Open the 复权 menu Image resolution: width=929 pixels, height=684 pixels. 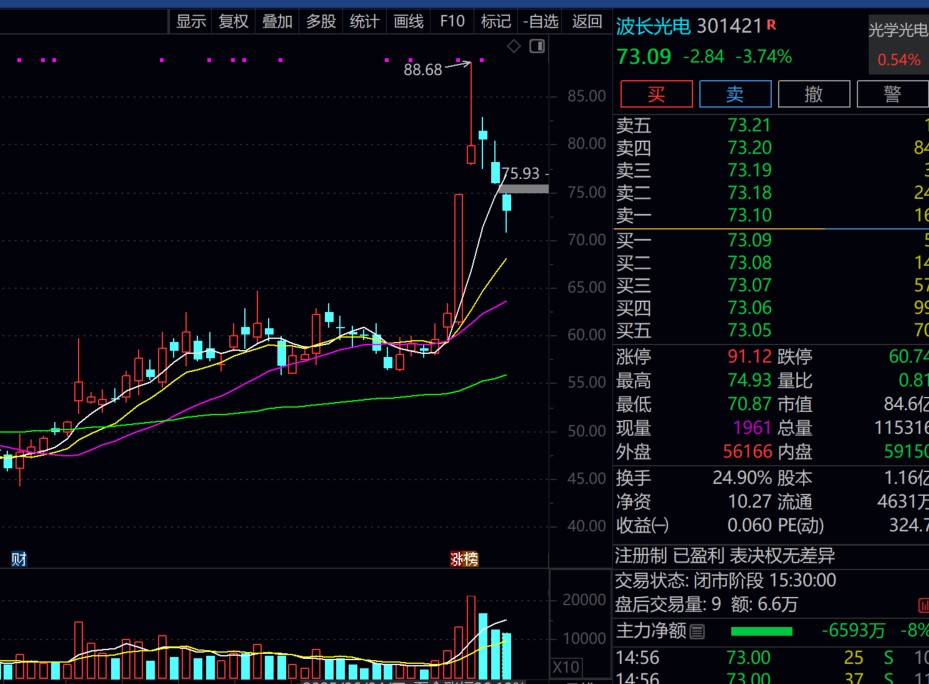[x=233, y=22]
